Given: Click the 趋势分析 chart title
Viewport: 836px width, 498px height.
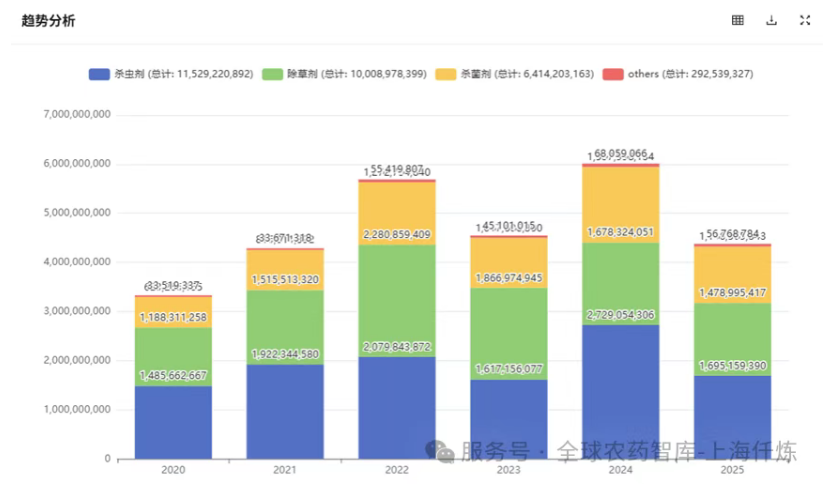Looking at the screenshot, I should [x=48, y=21].
